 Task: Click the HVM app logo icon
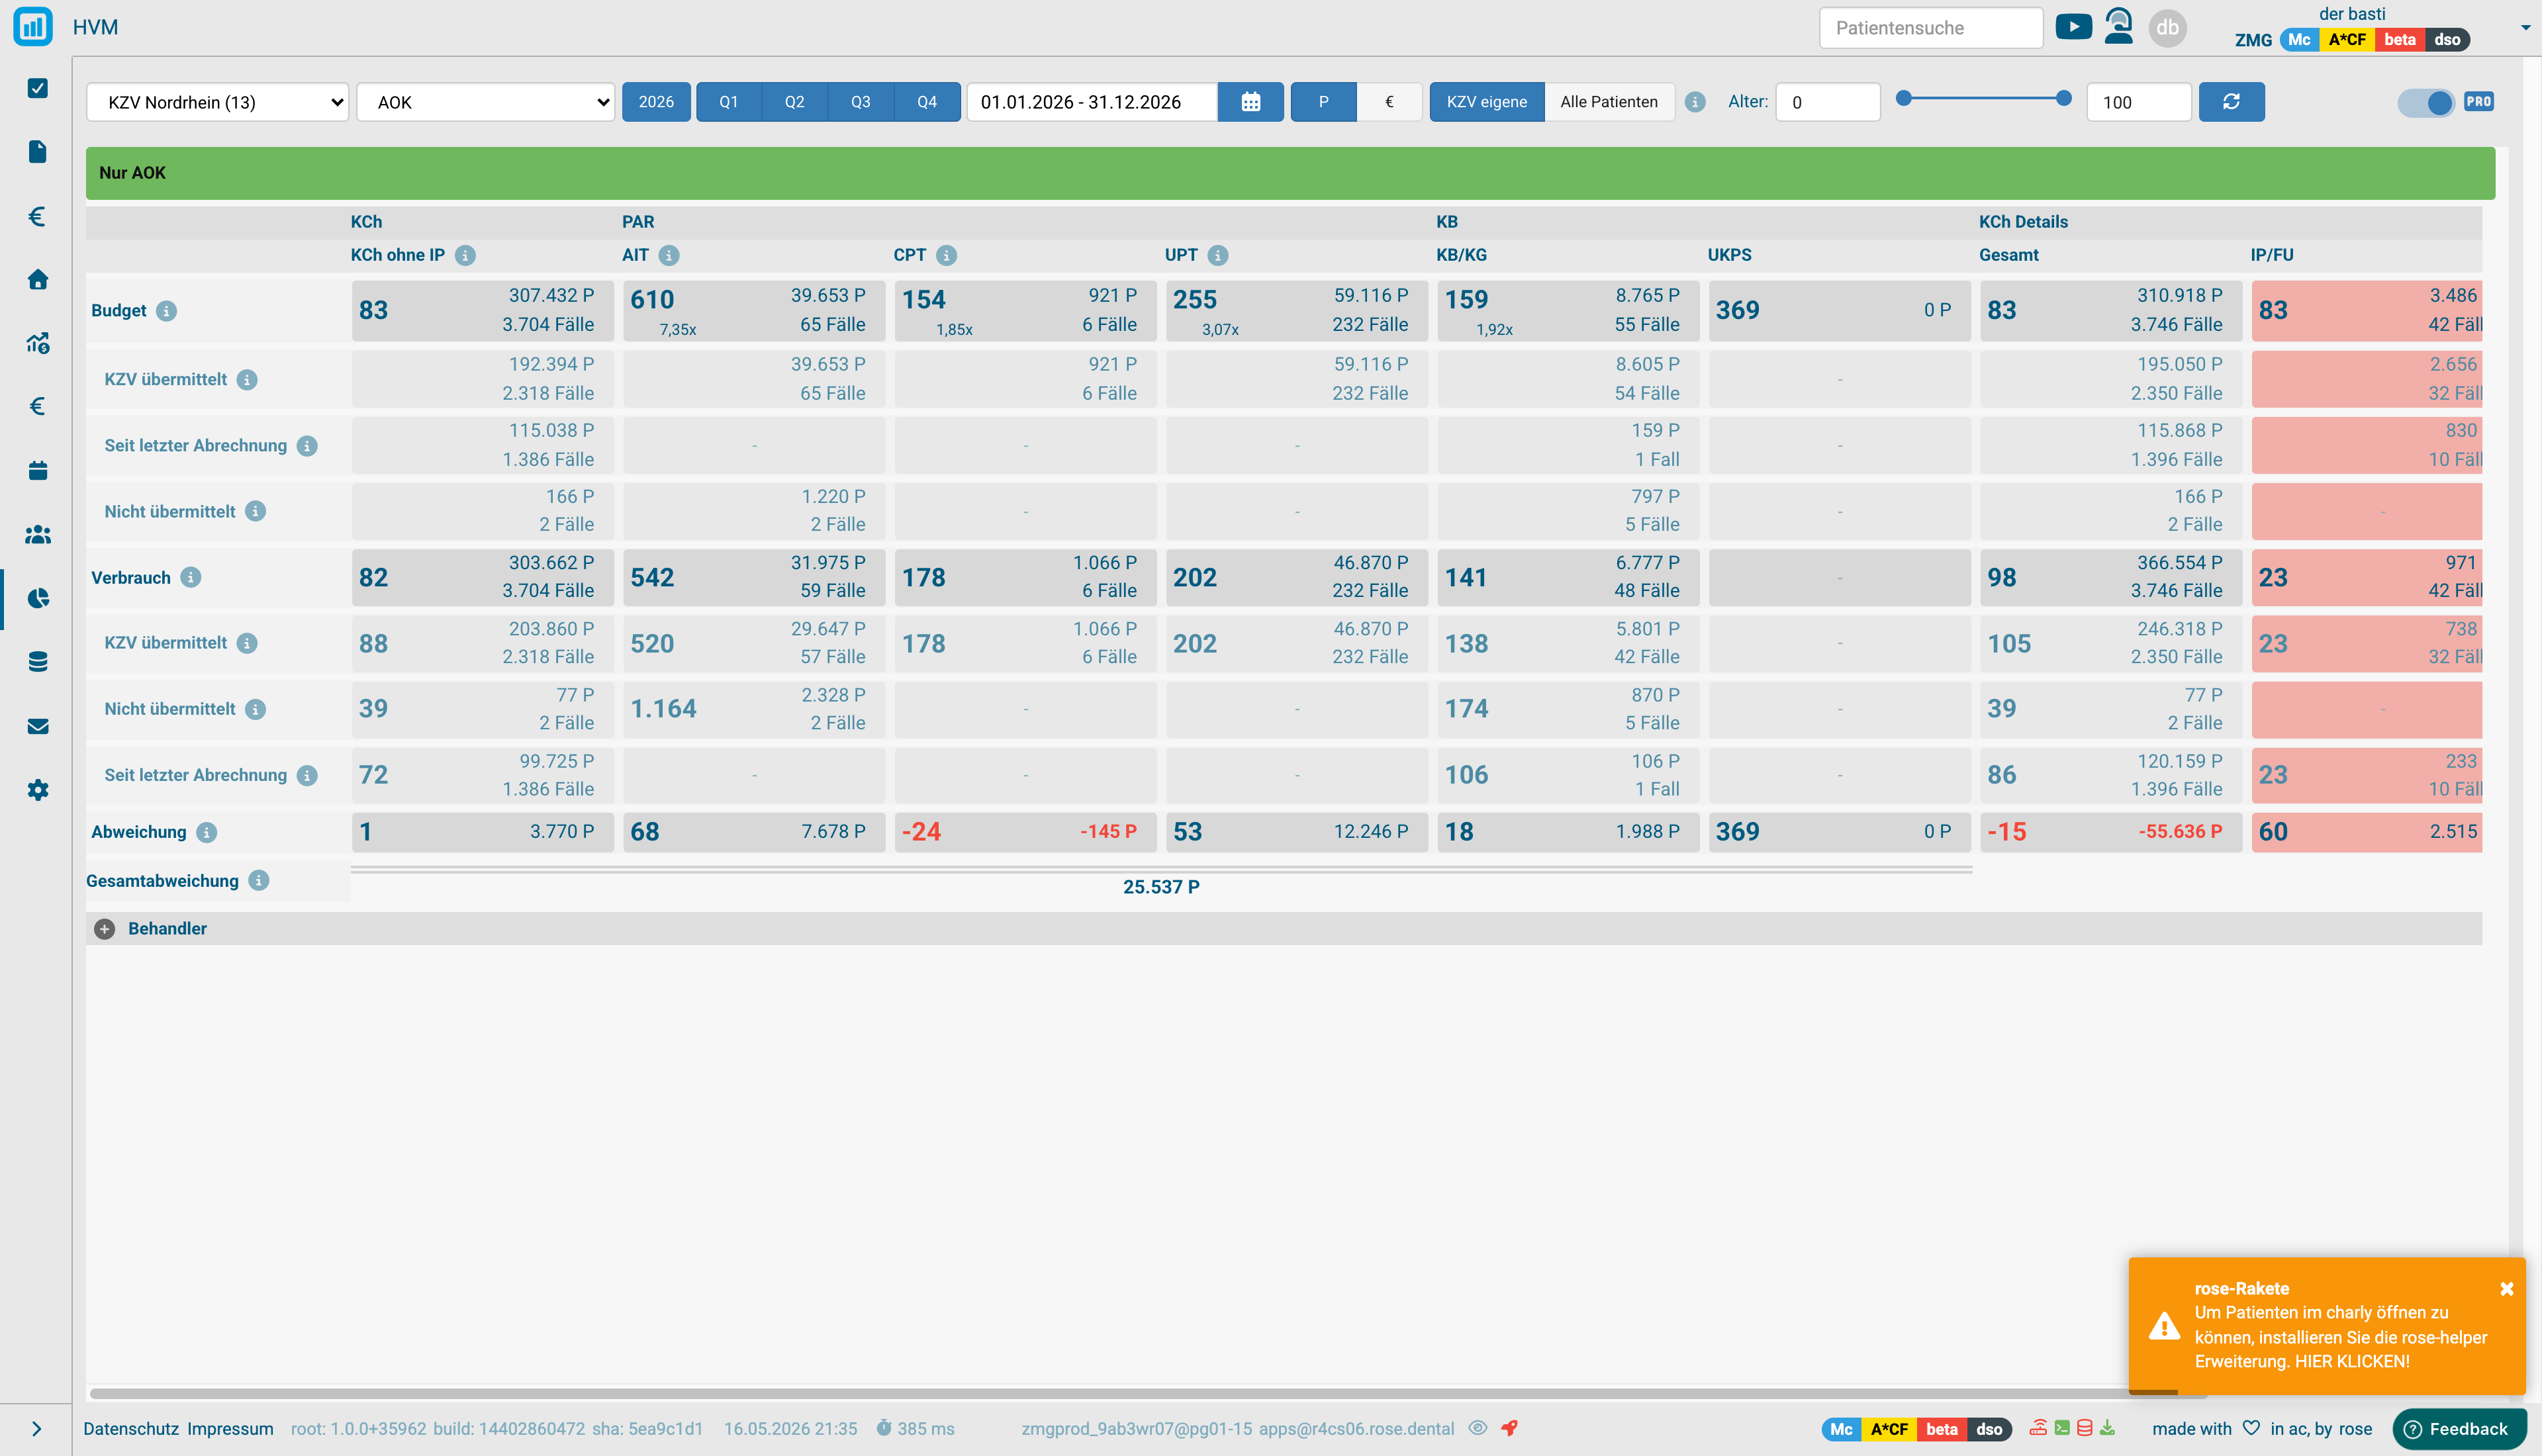tap(33, 27)
